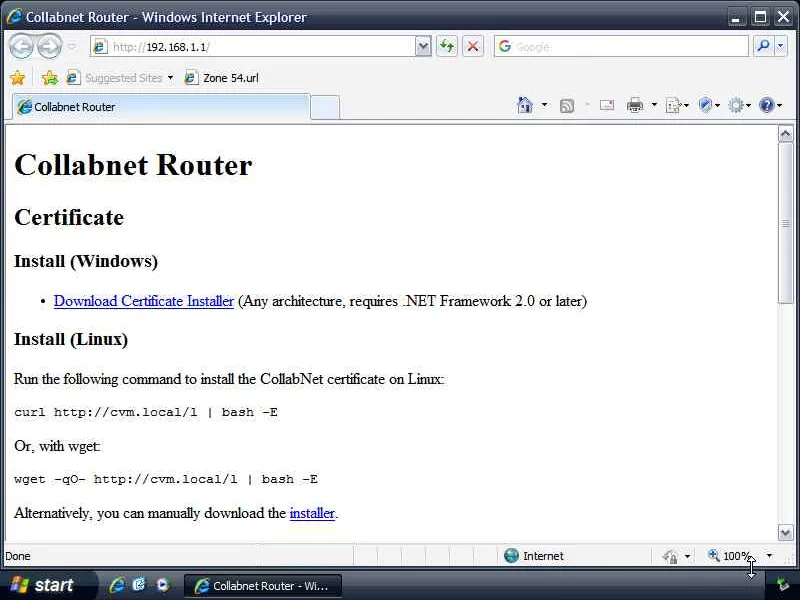Go forward with the Forward arrow button
800x600 pixels.
click(x=49, y=46)
